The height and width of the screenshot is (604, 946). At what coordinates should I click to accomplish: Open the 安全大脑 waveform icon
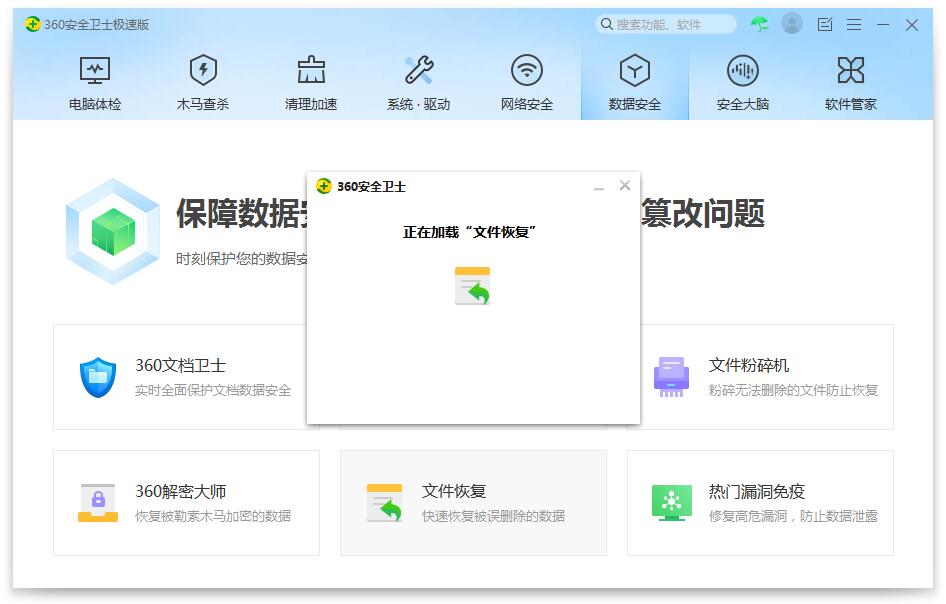[743, 70]
